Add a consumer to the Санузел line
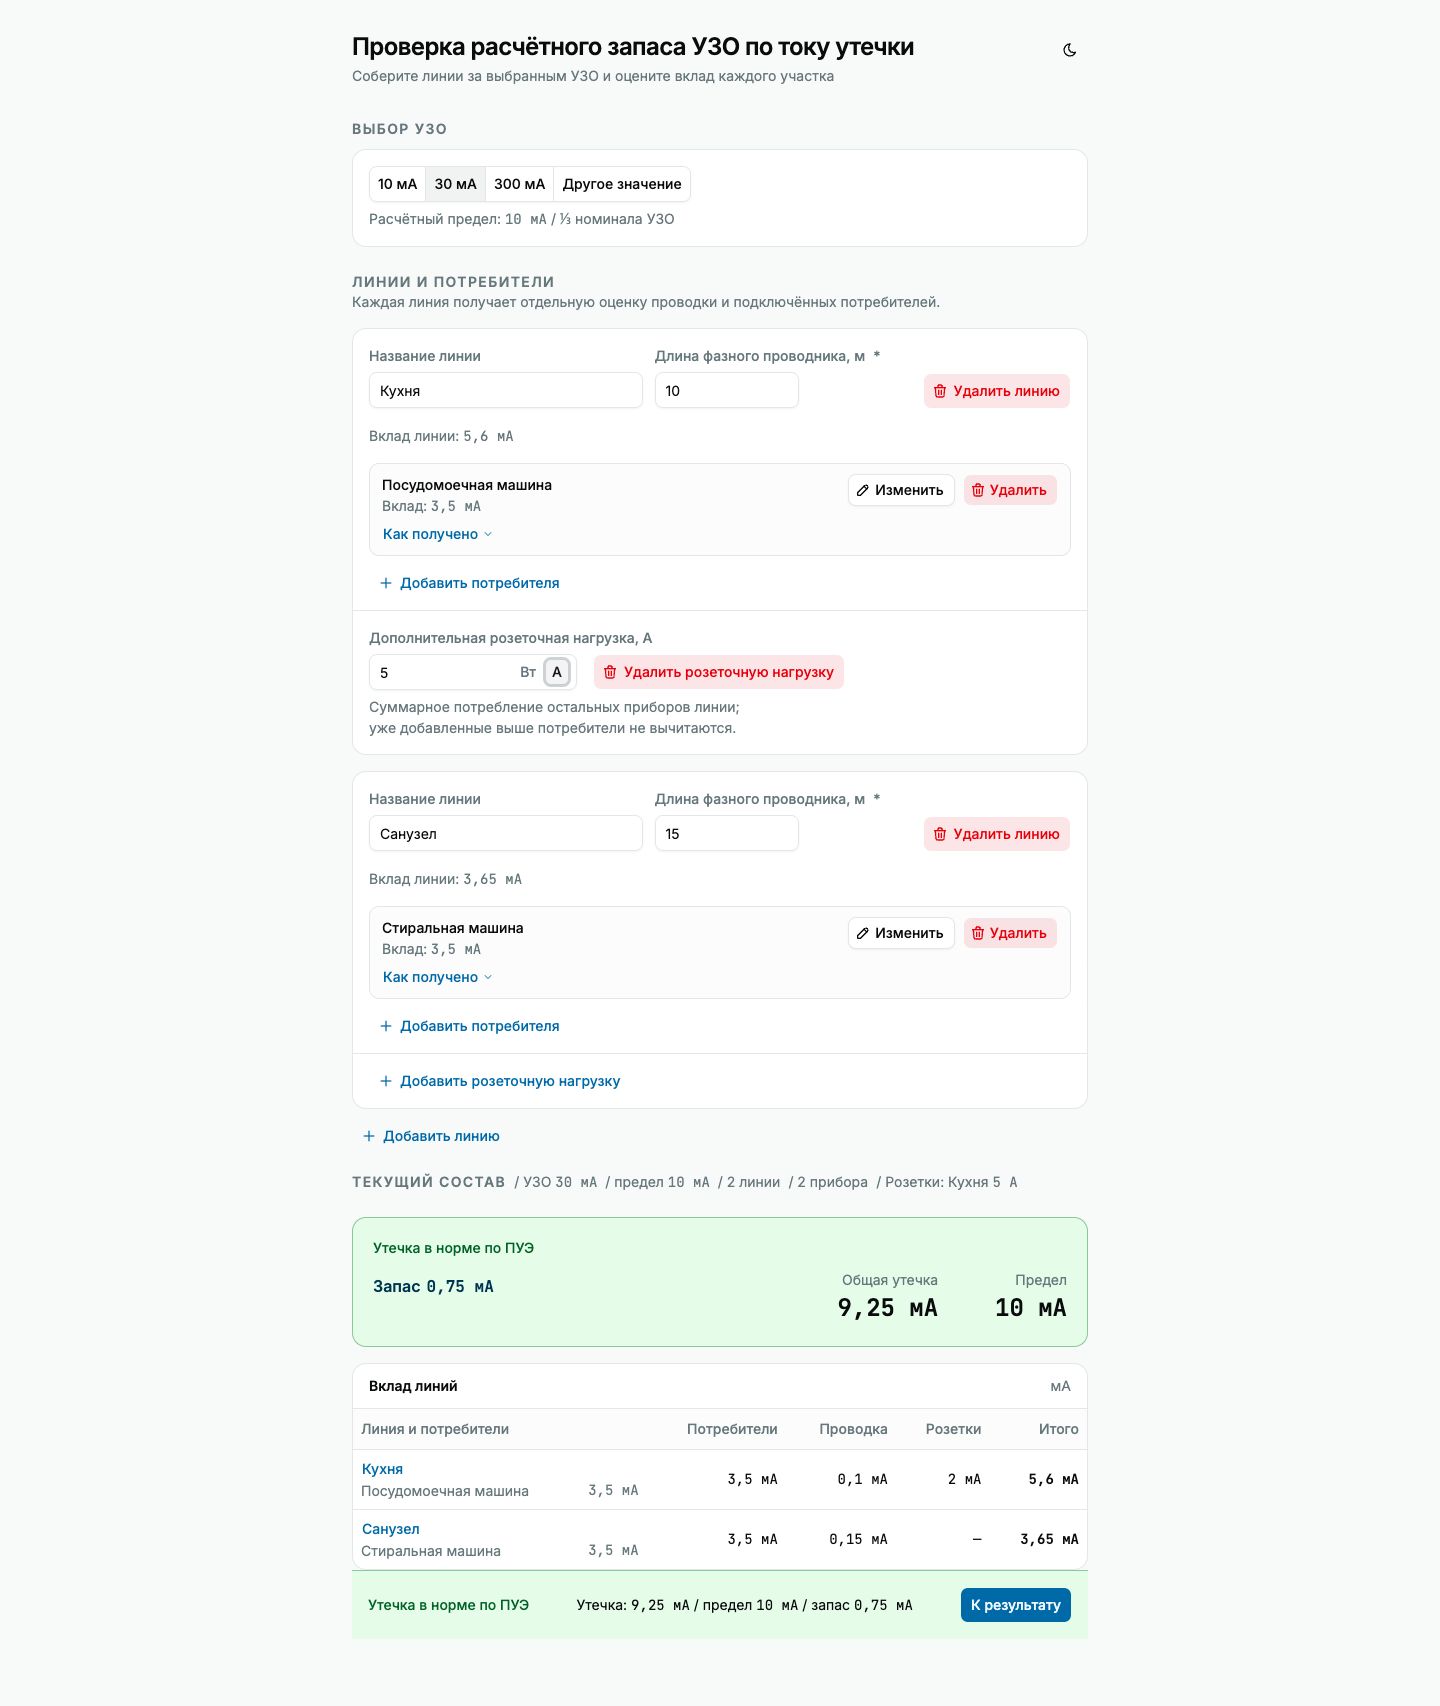Image resolution: width=1440 pixels, height=1706 pixels. [x=469, y=1026]
